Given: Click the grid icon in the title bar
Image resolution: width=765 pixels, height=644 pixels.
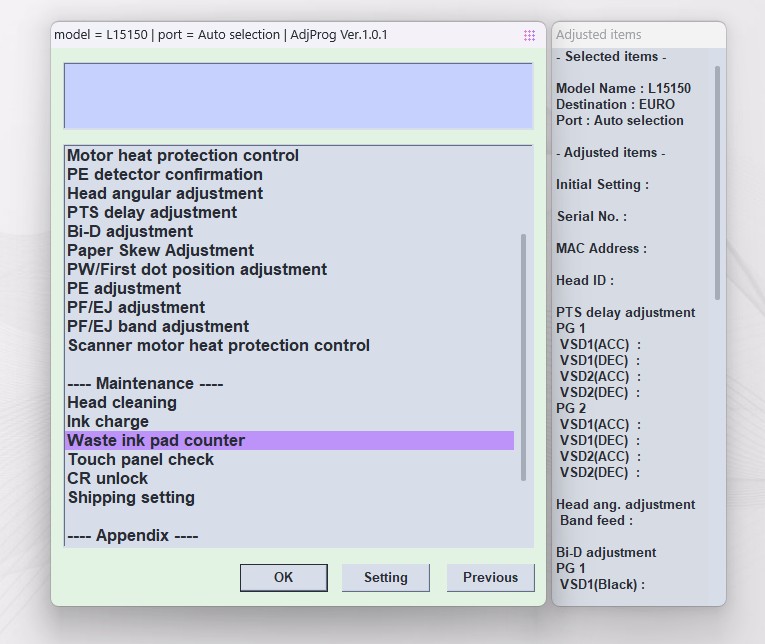Looking at the screenshot, I should [529, 35].
